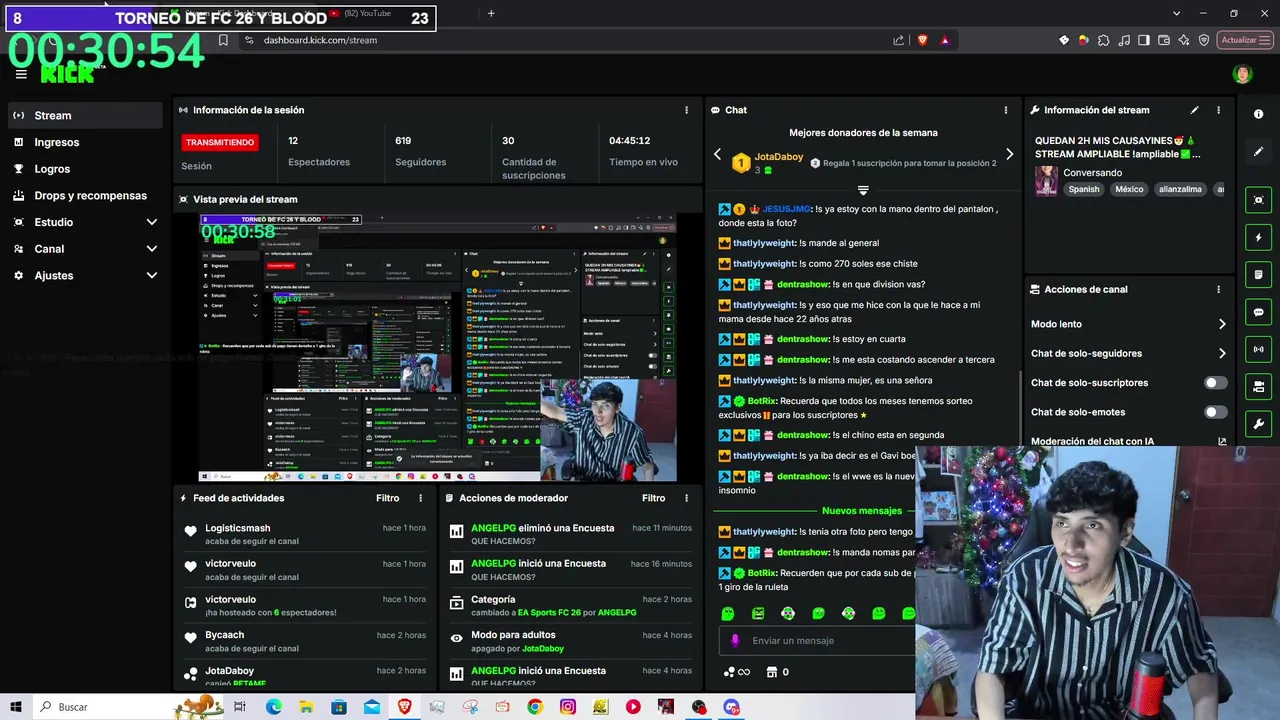Click the Actualizar browser update button

point(1244,40)
